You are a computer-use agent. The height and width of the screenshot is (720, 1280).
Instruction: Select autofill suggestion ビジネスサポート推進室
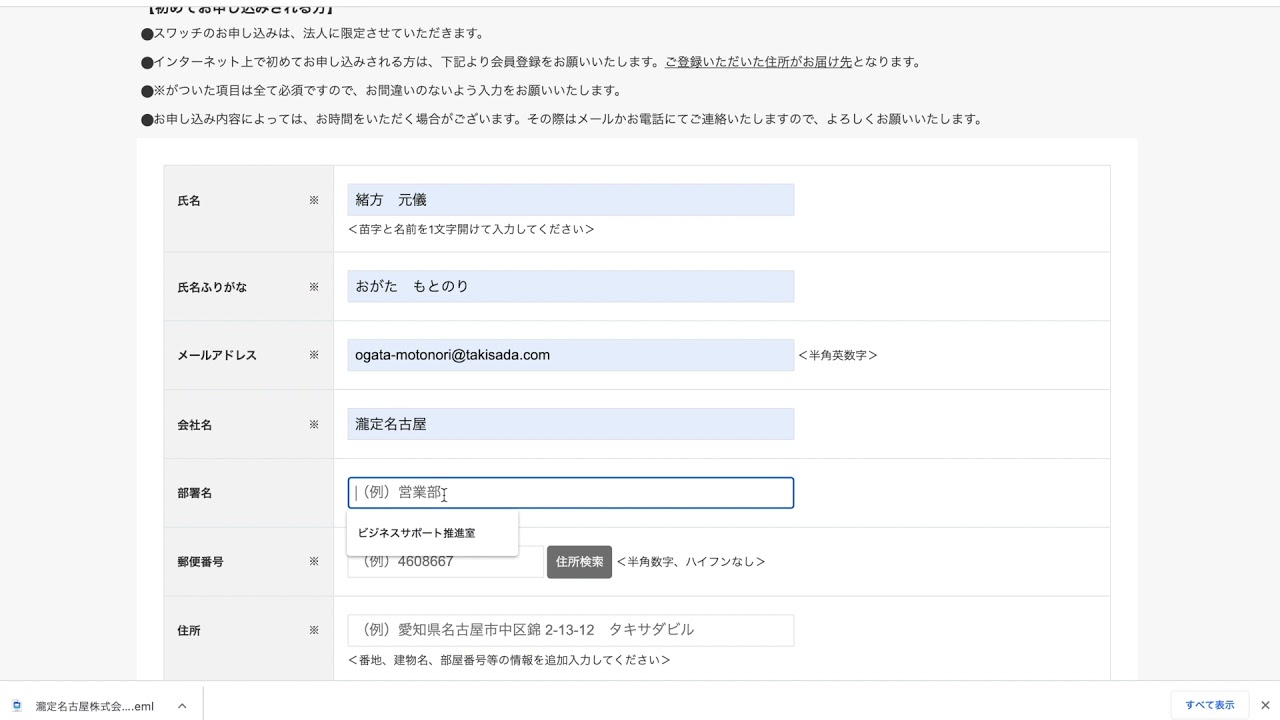pyautogui.click(x=432, y=533)
